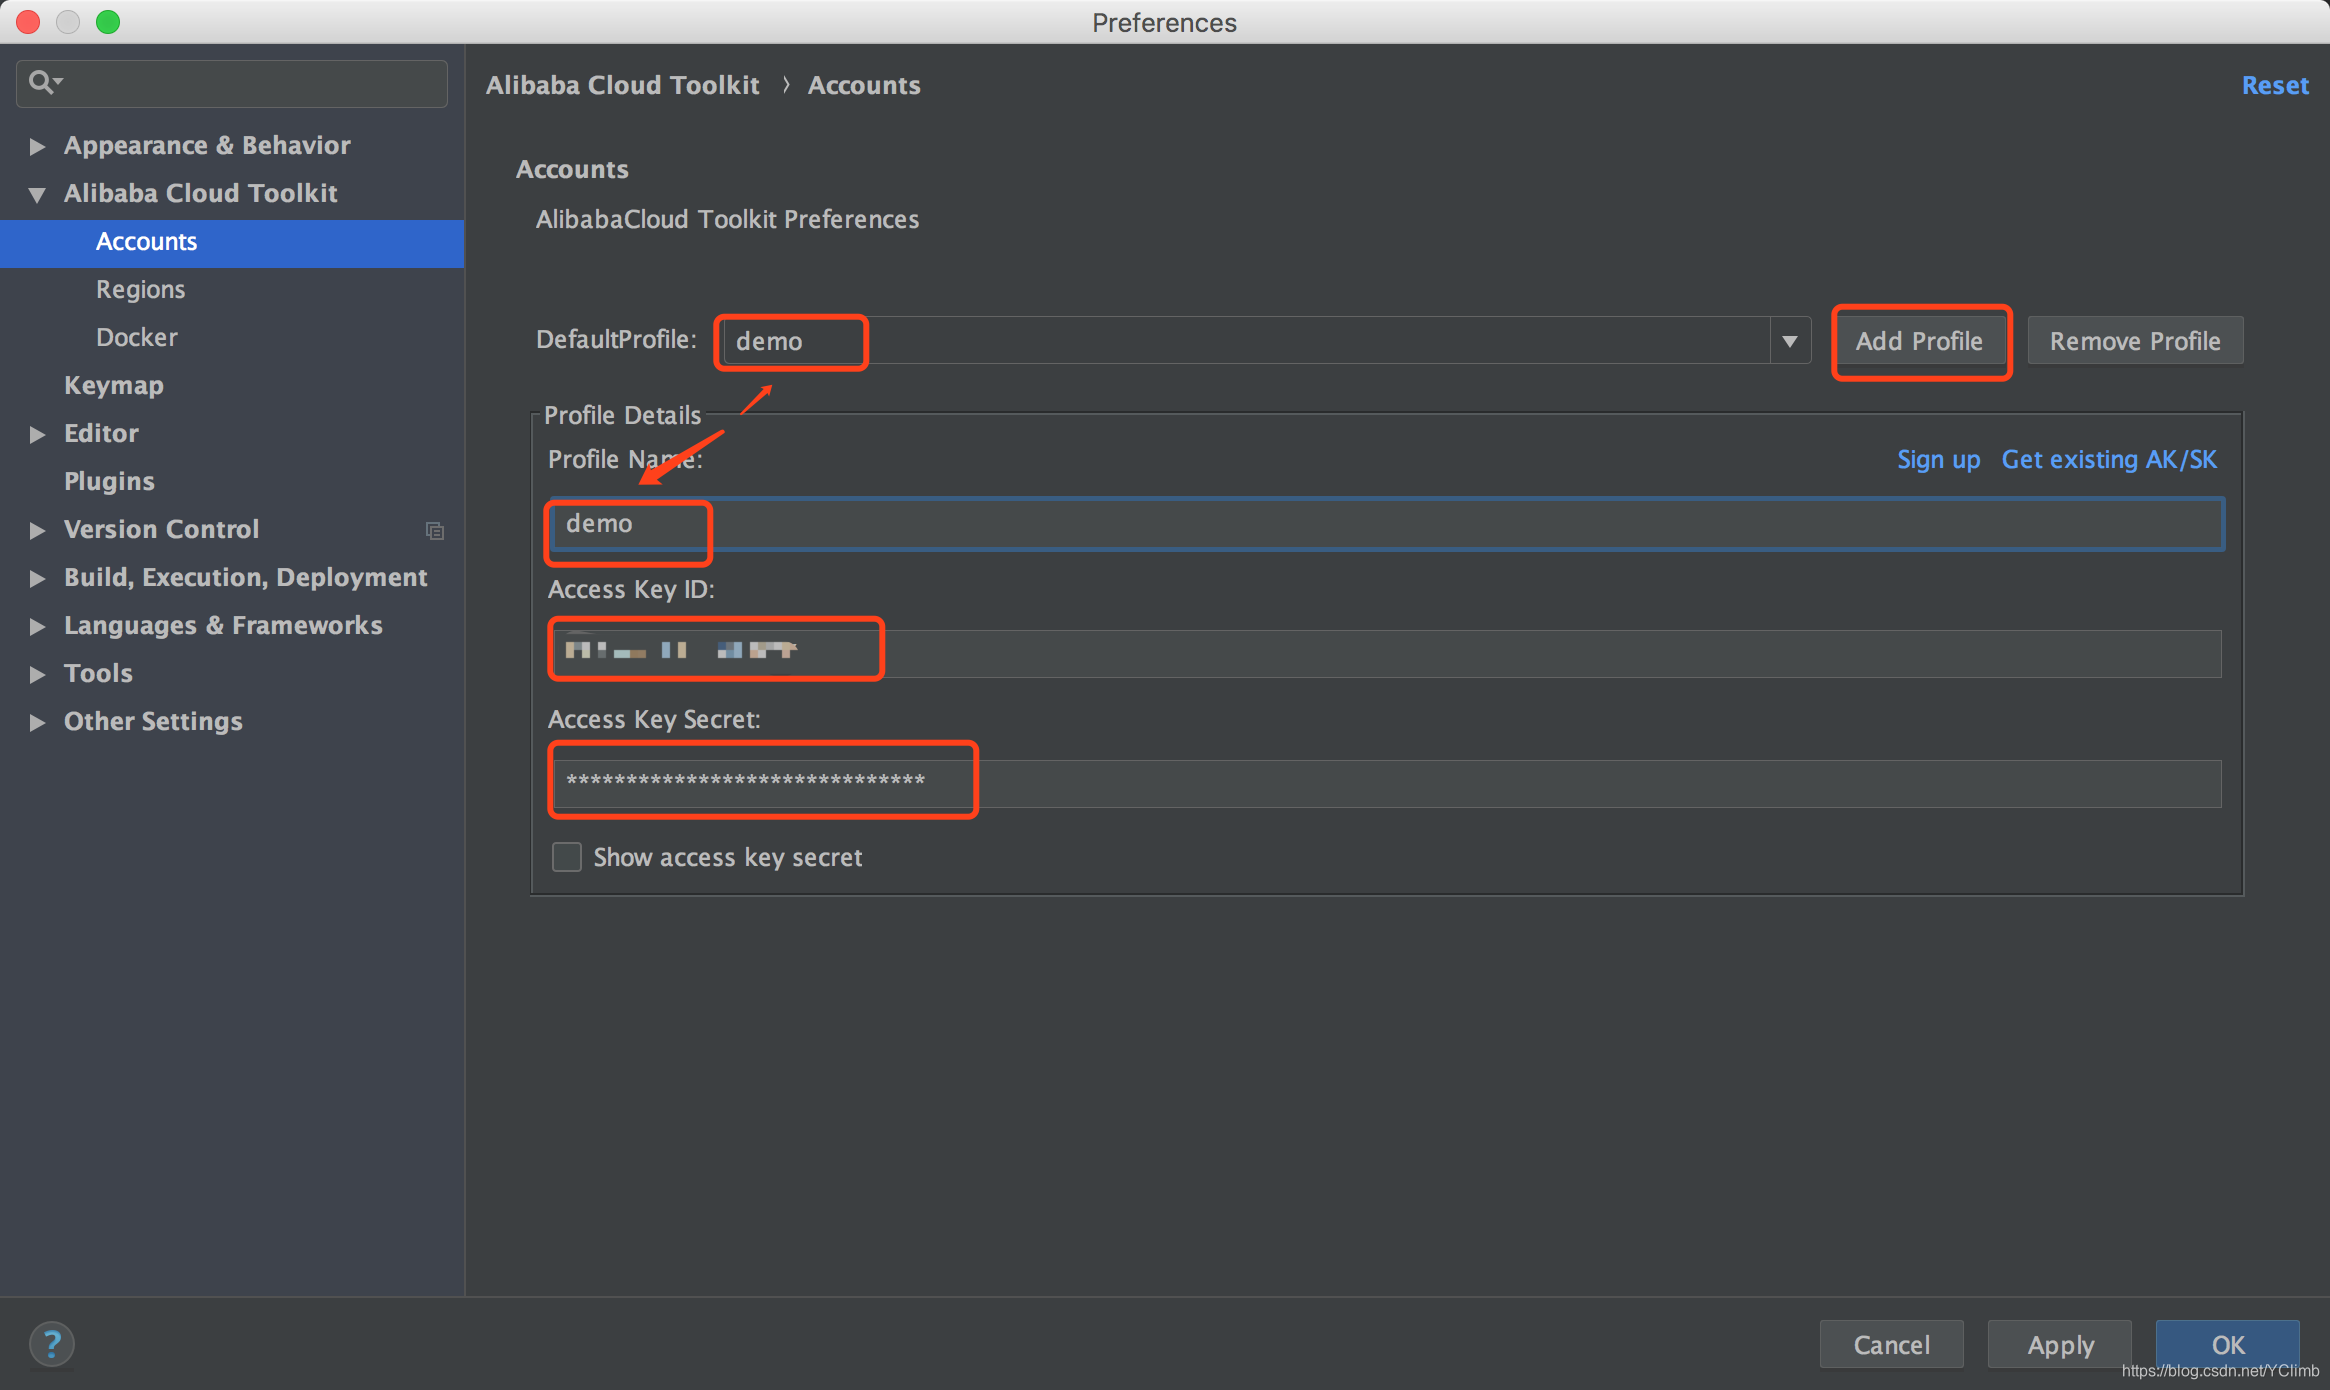This screenshot has height=1390, width=2330.
Task: Click the Sign up link
Action: (x=1938, y=458)
